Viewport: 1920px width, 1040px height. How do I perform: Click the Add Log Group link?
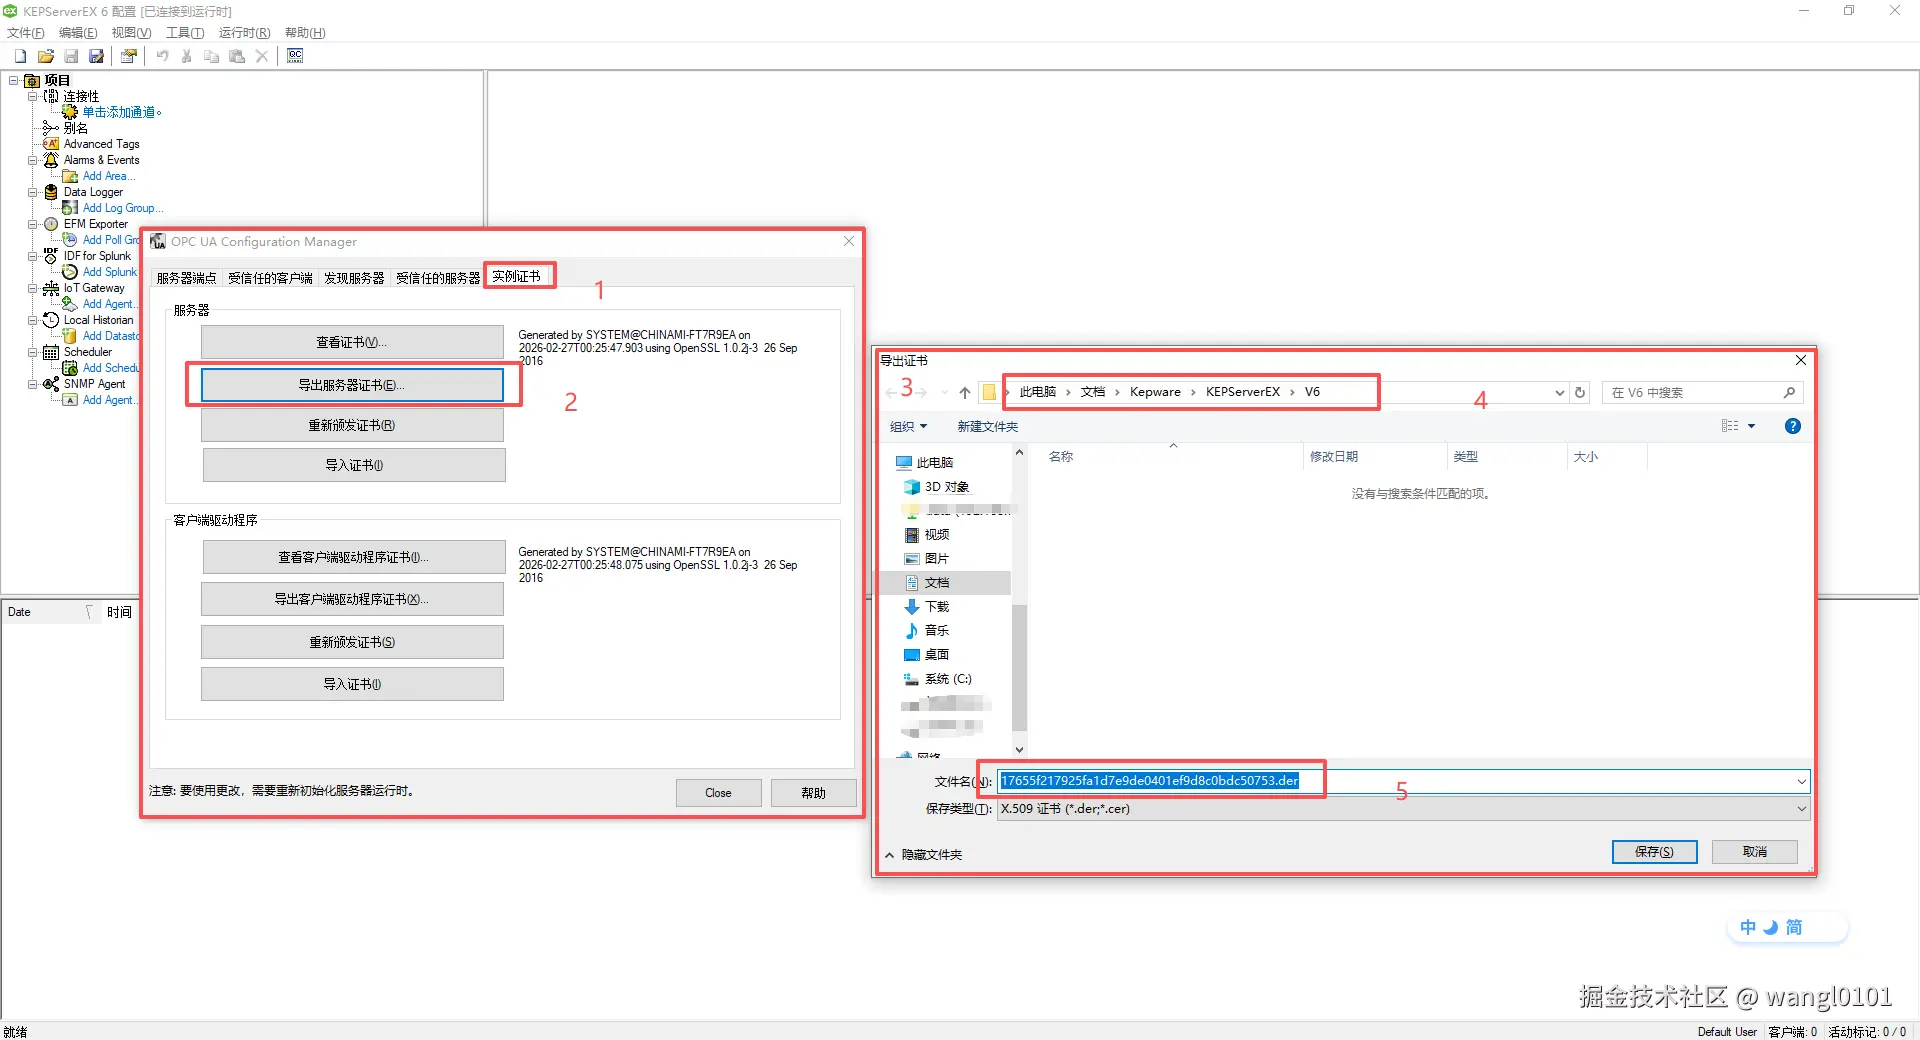pos(121,208)
